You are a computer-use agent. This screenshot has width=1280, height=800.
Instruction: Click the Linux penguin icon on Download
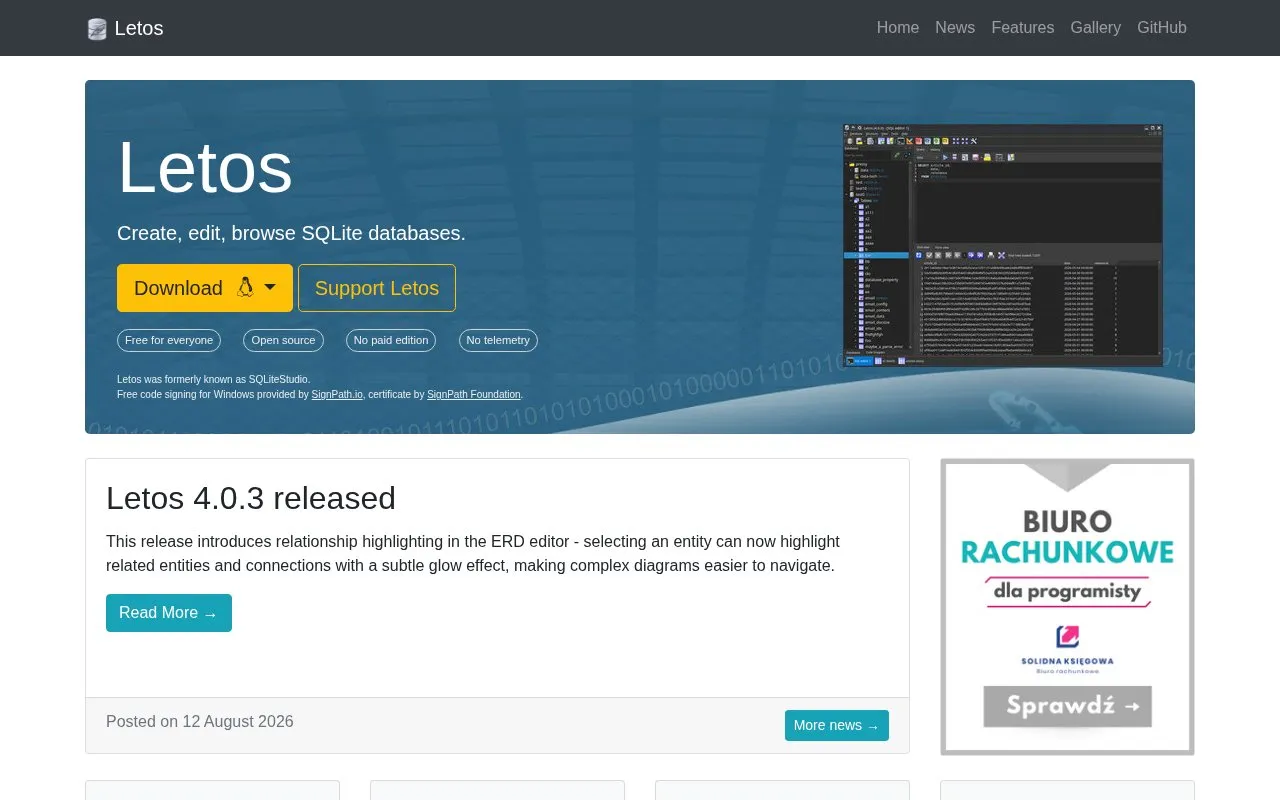245,288
